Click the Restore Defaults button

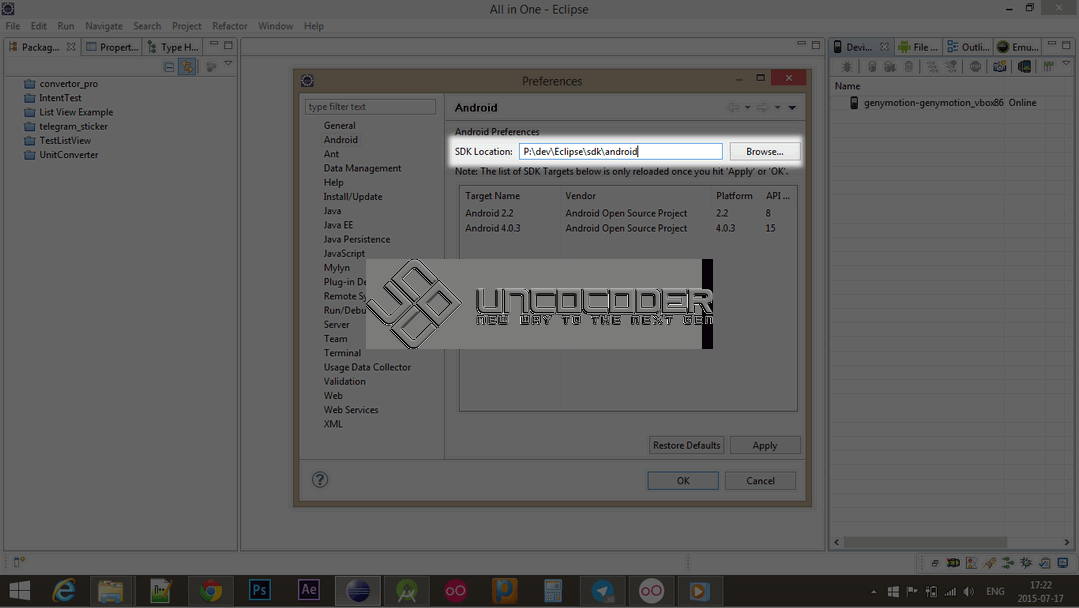[687, 445]
